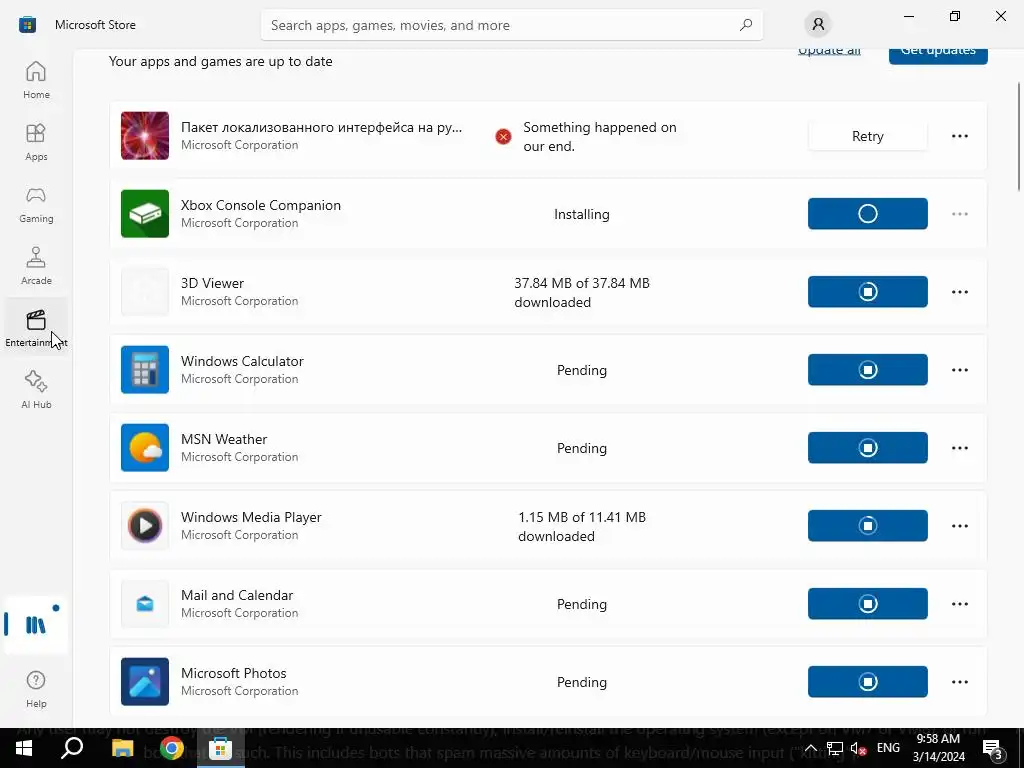Open more options for Microsoft Photos

pos(959,682)
